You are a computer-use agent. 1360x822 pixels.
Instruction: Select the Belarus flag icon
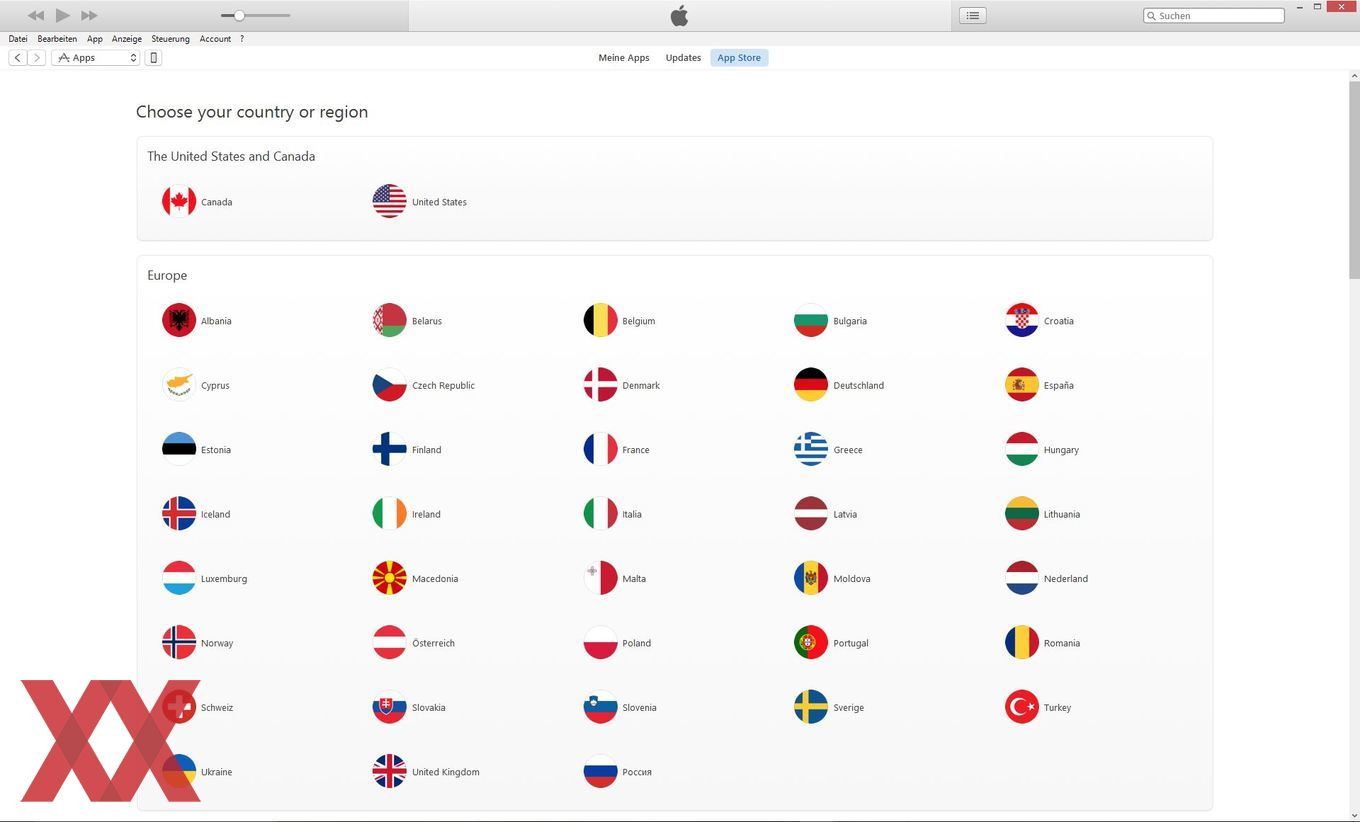click(x=390, y=320)
